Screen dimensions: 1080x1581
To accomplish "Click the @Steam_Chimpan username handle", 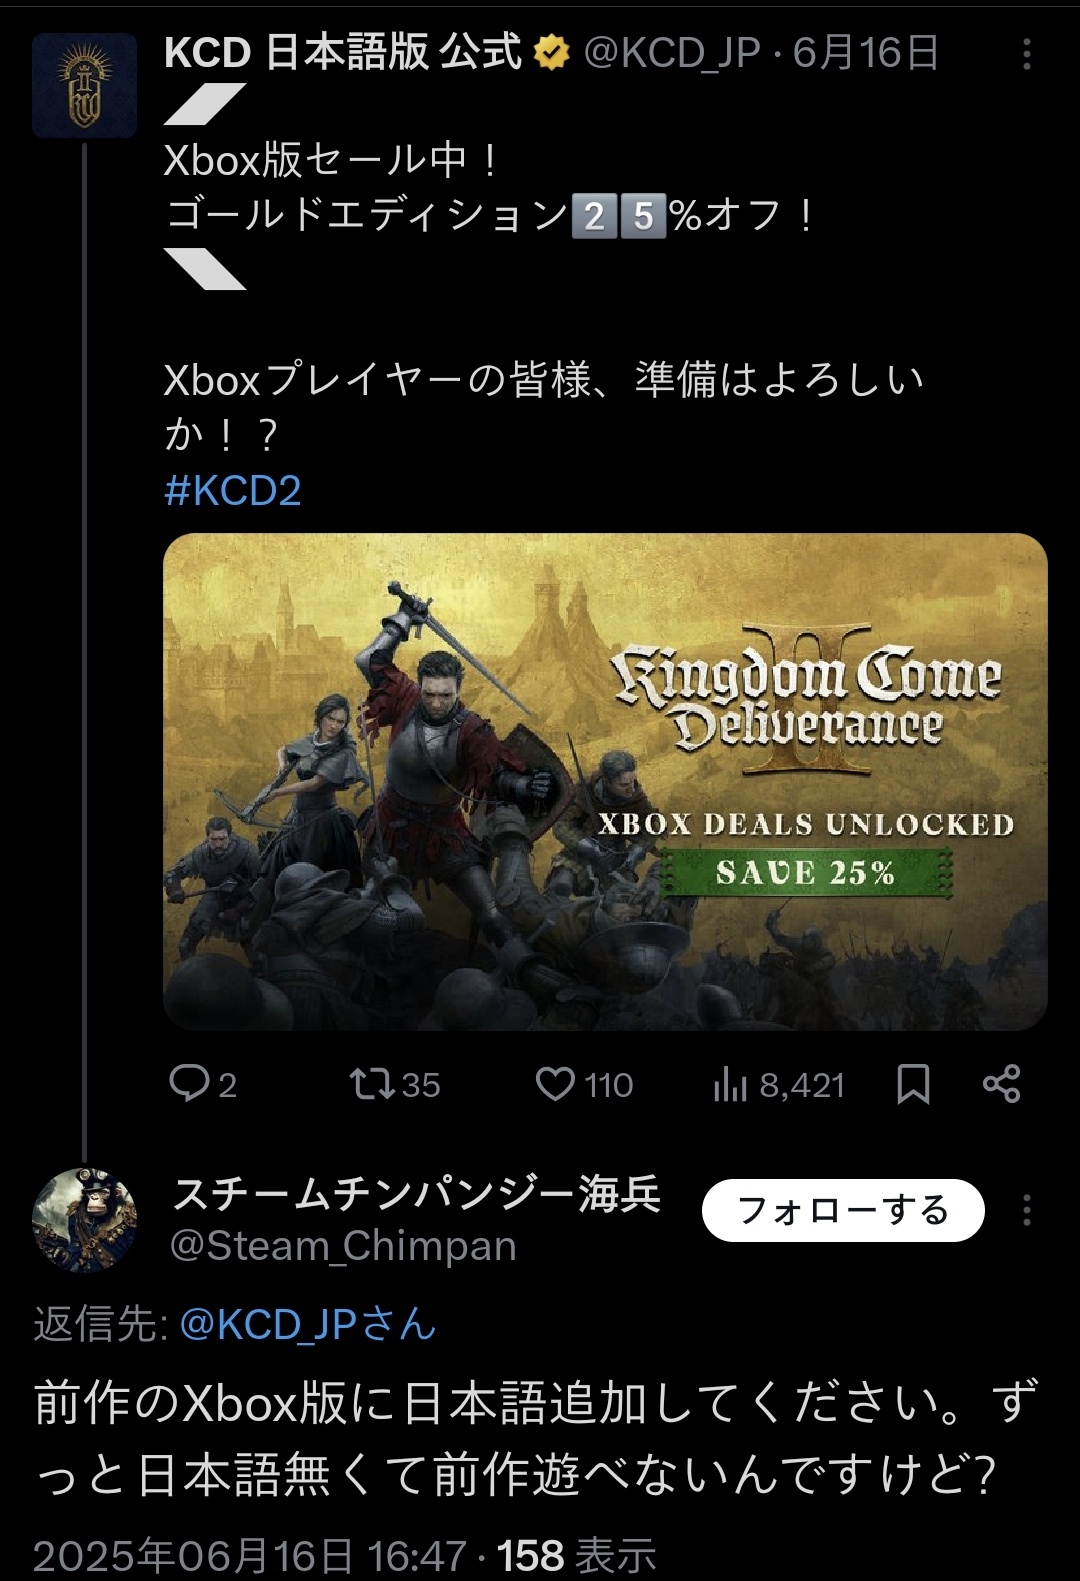I will (x=343, y=1246).
